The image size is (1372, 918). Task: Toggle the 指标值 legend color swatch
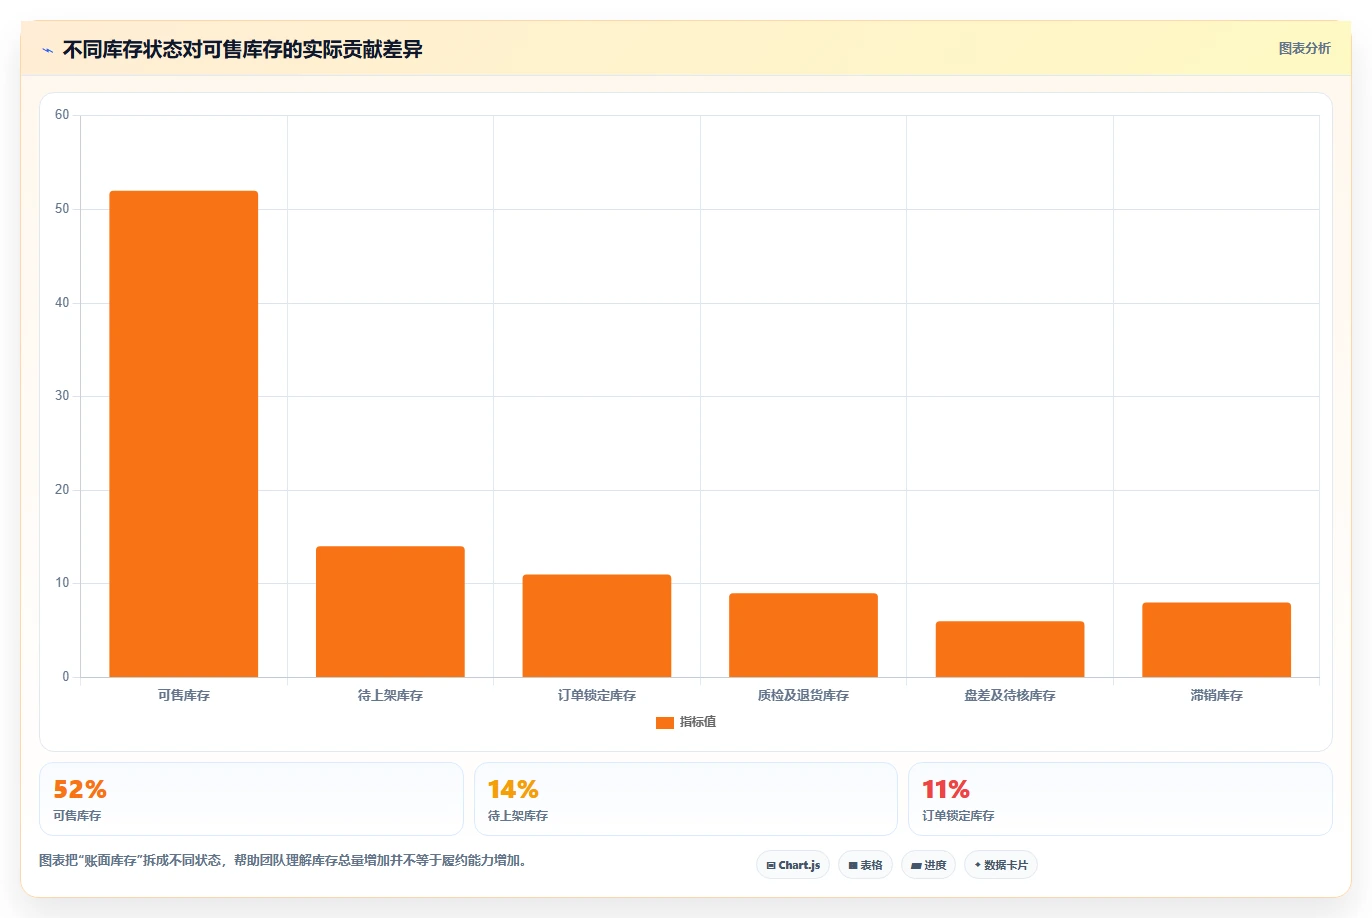[664, 722]
